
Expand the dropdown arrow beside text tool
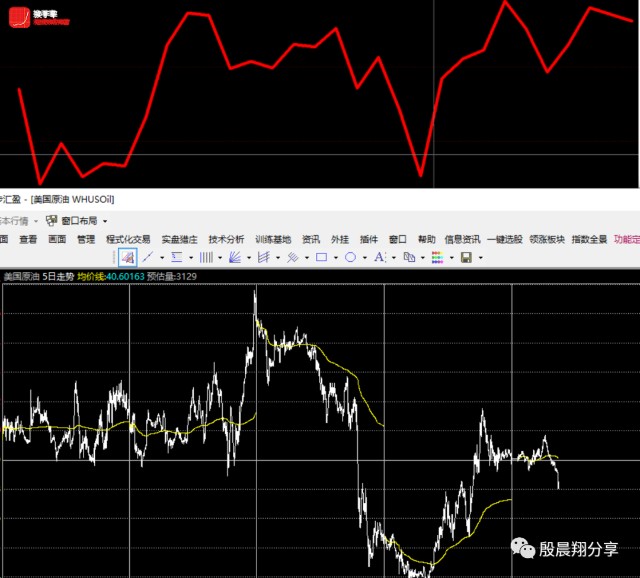point(393,258)
